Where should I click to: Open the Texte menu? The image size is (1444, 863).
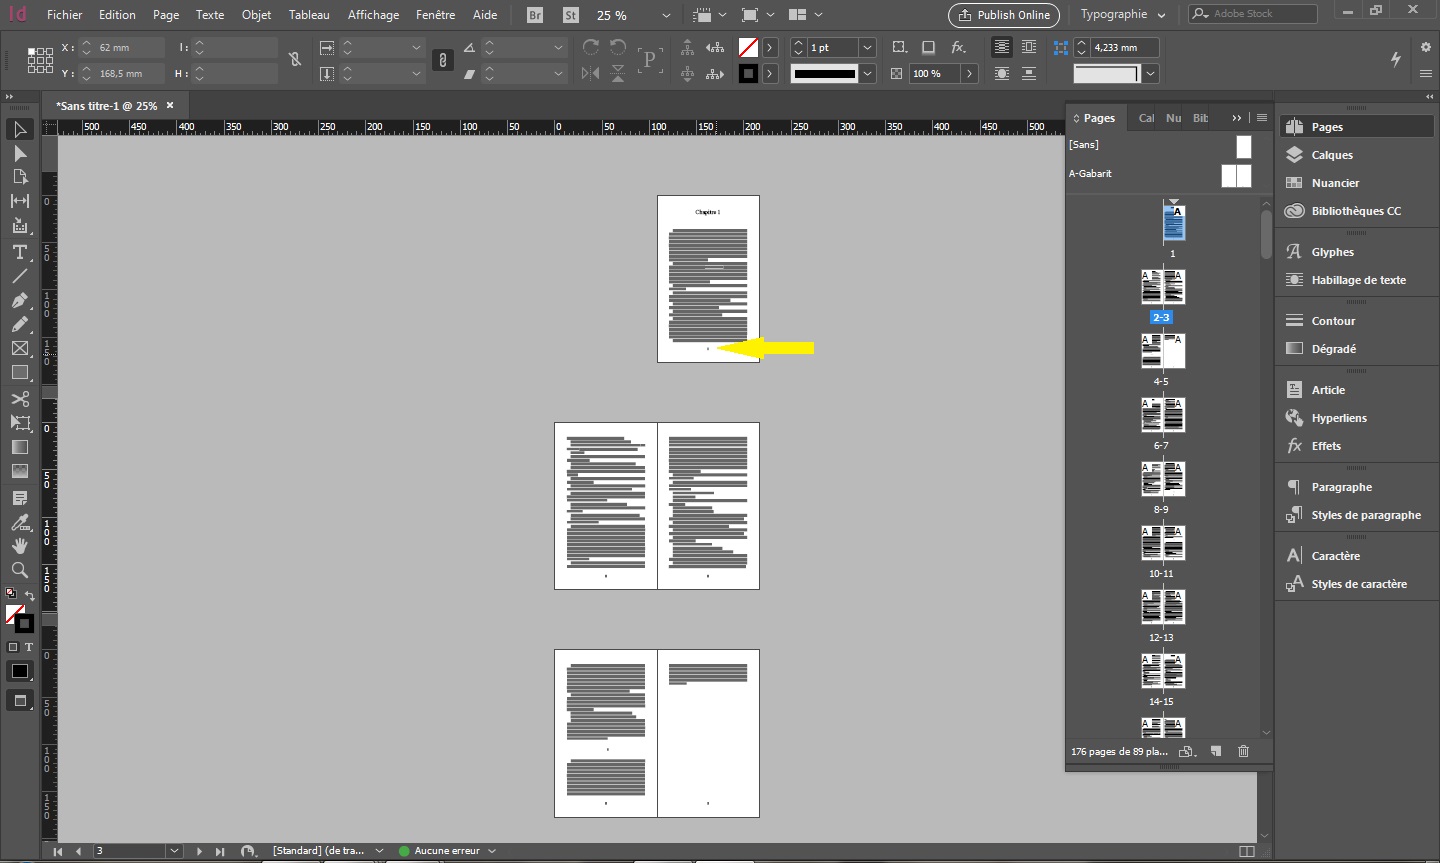pos(210,15)
